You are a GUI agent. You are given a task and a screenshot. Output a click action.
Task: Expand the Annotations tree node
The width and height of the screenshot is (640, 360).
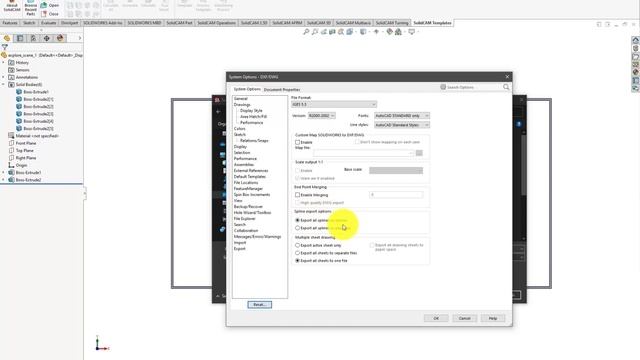click(4, 77)
